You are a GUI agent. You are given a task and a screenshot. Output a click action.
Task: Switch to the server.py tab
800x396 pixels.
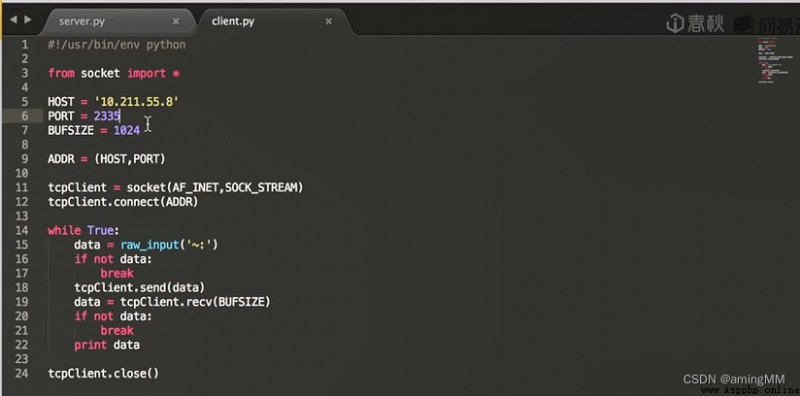pyautogui.click(x=82, y=21)
